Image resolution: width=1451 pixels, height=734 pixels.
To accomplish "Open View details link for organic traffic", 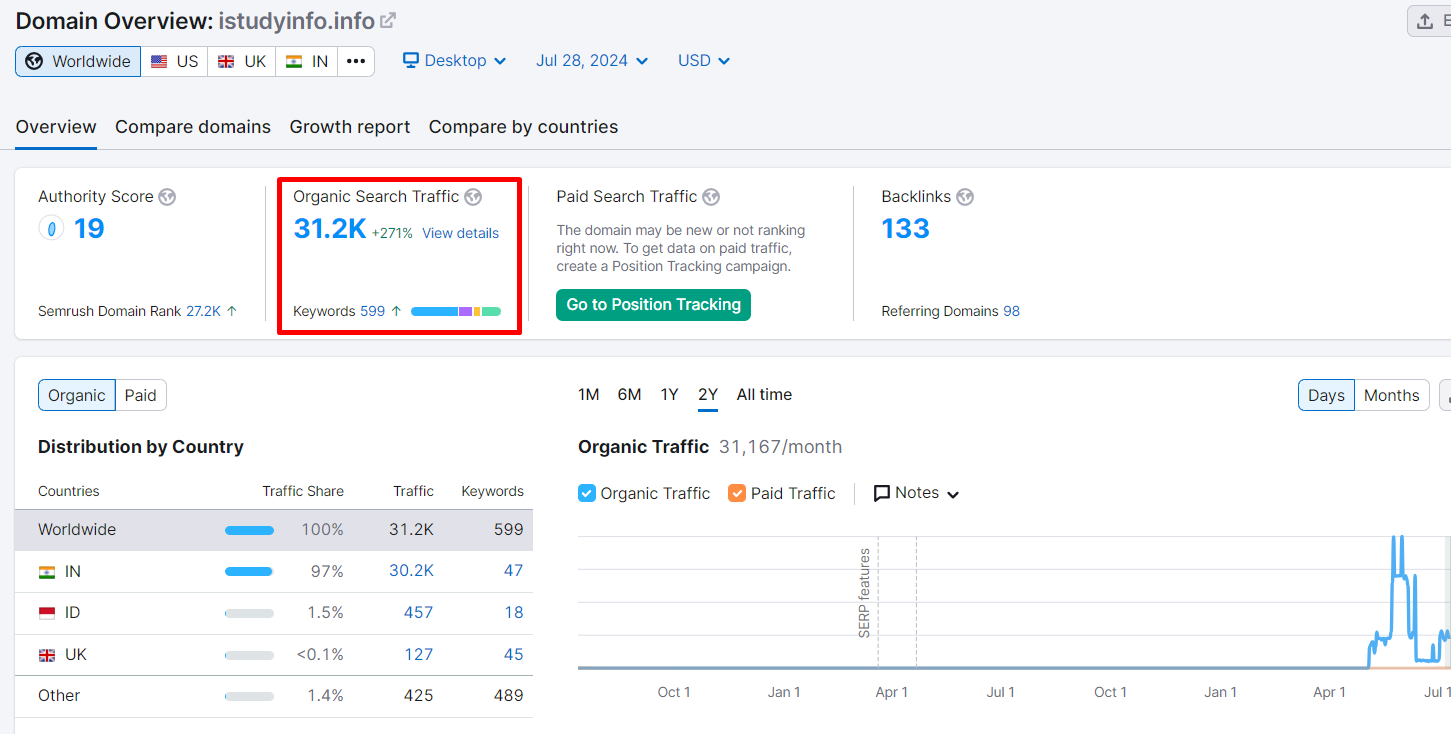I will 460,233.
